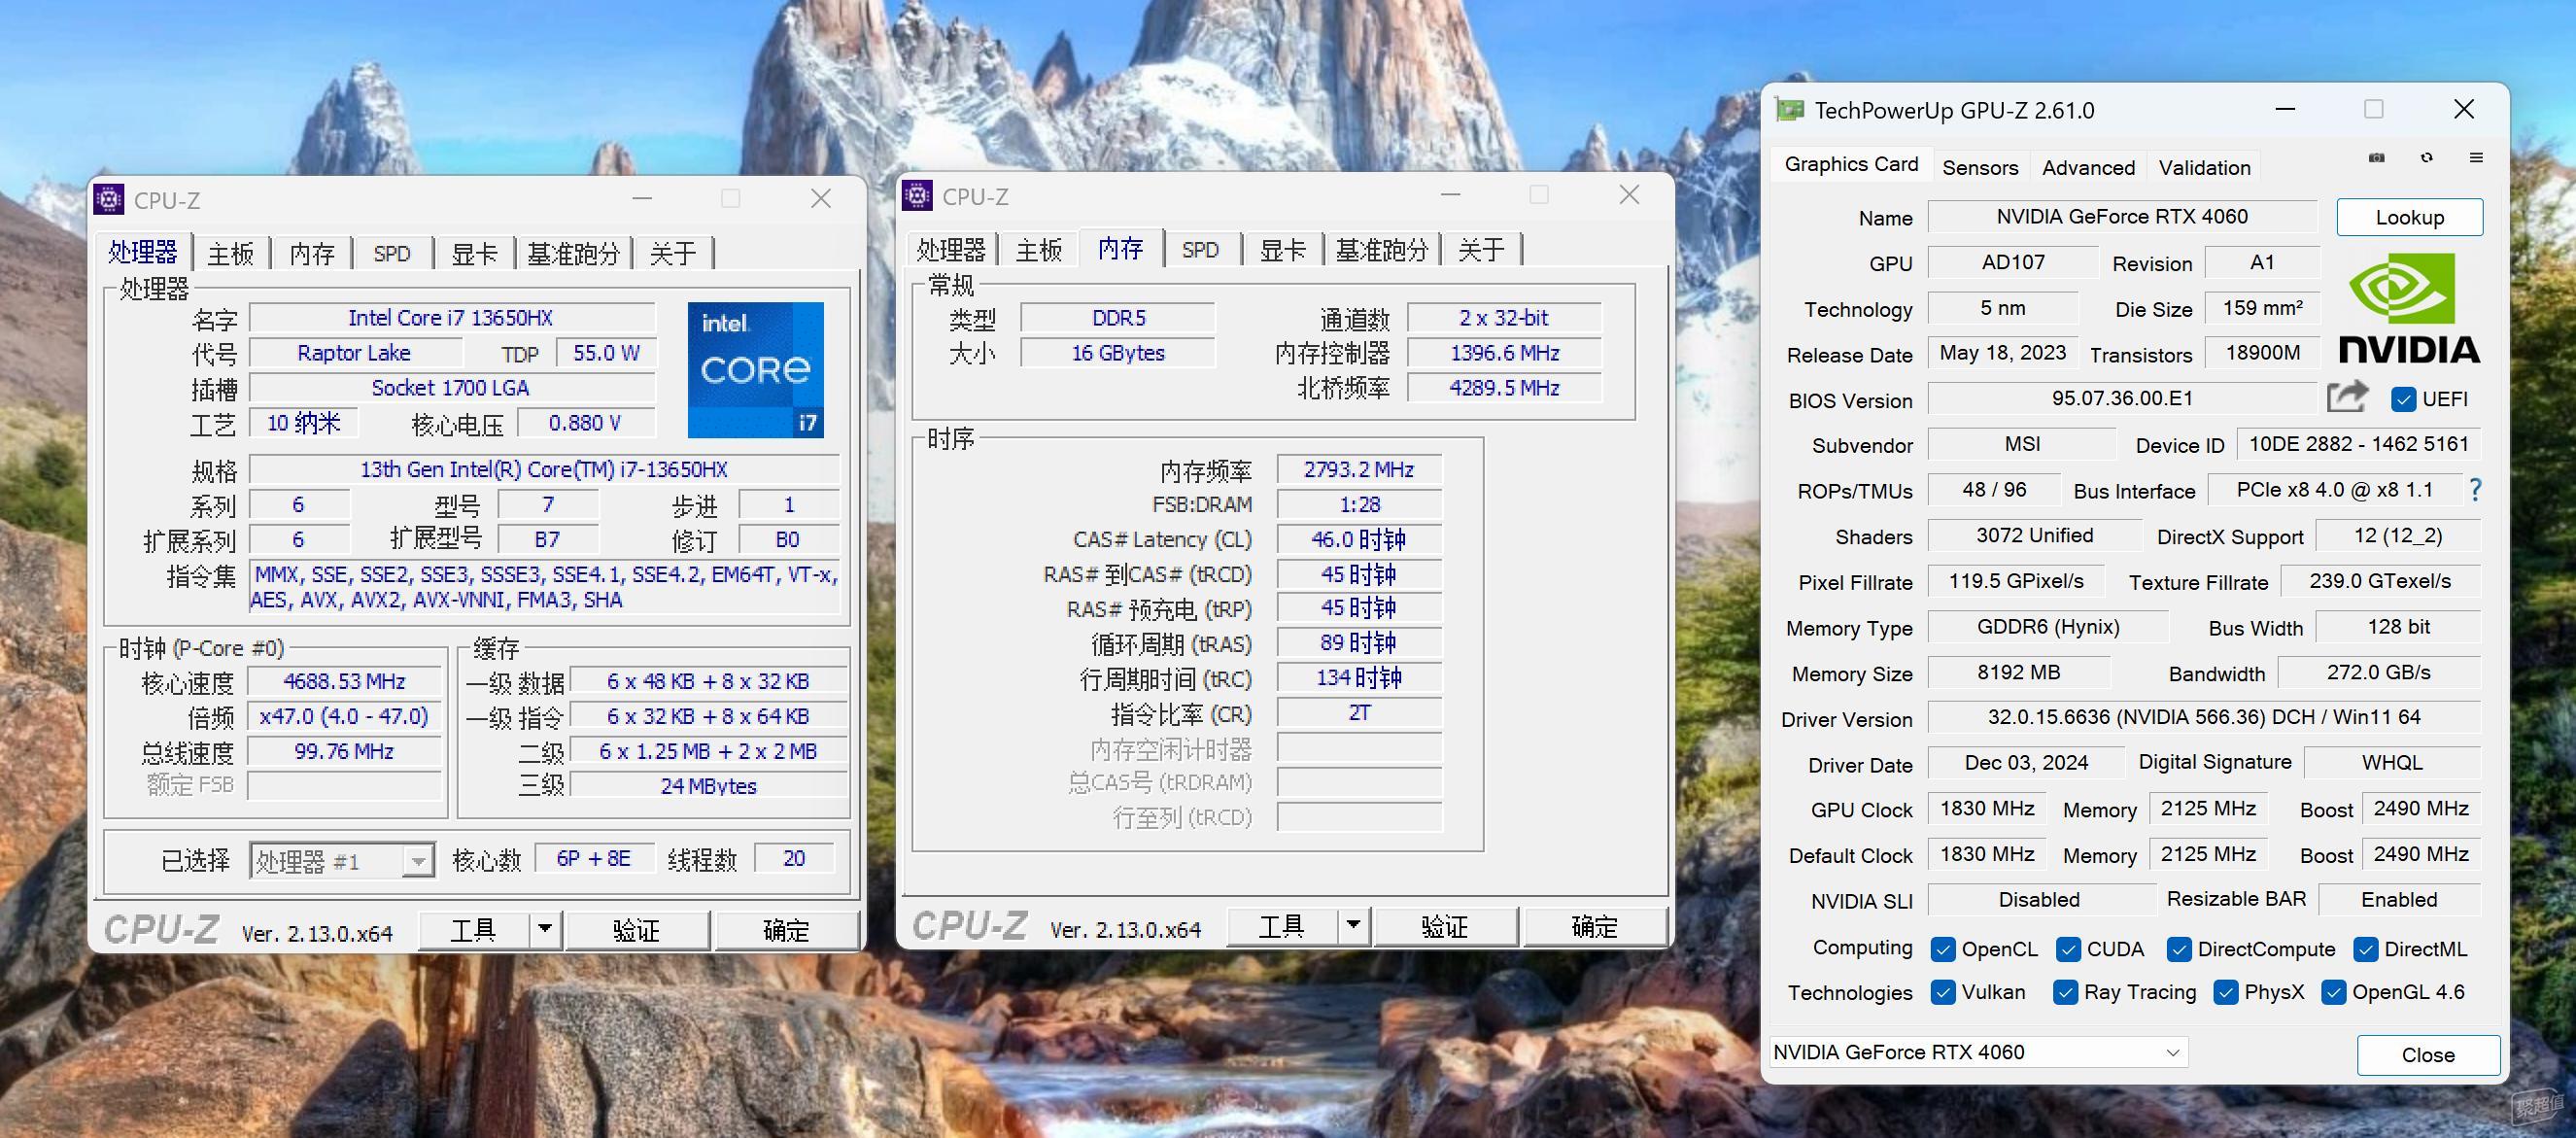Toggle the CUDA checkbox
The height and width of the screenshot is (1138, 2576).
pos(2068,949)
